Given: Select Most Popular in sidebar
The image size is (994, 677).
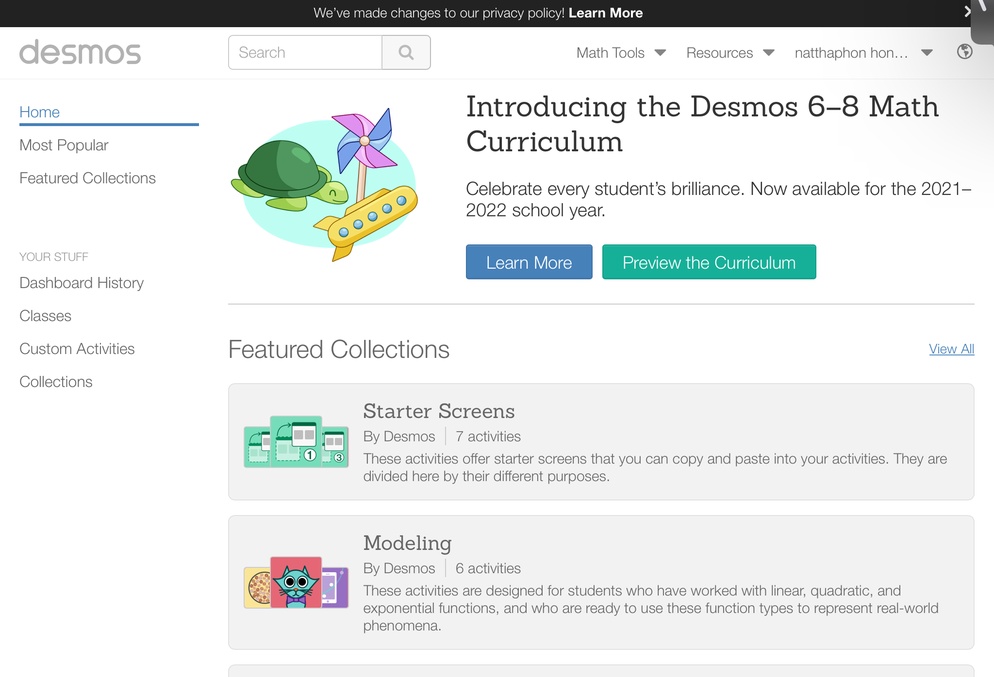Looking at the screenshot, I should tap(64, 145).
